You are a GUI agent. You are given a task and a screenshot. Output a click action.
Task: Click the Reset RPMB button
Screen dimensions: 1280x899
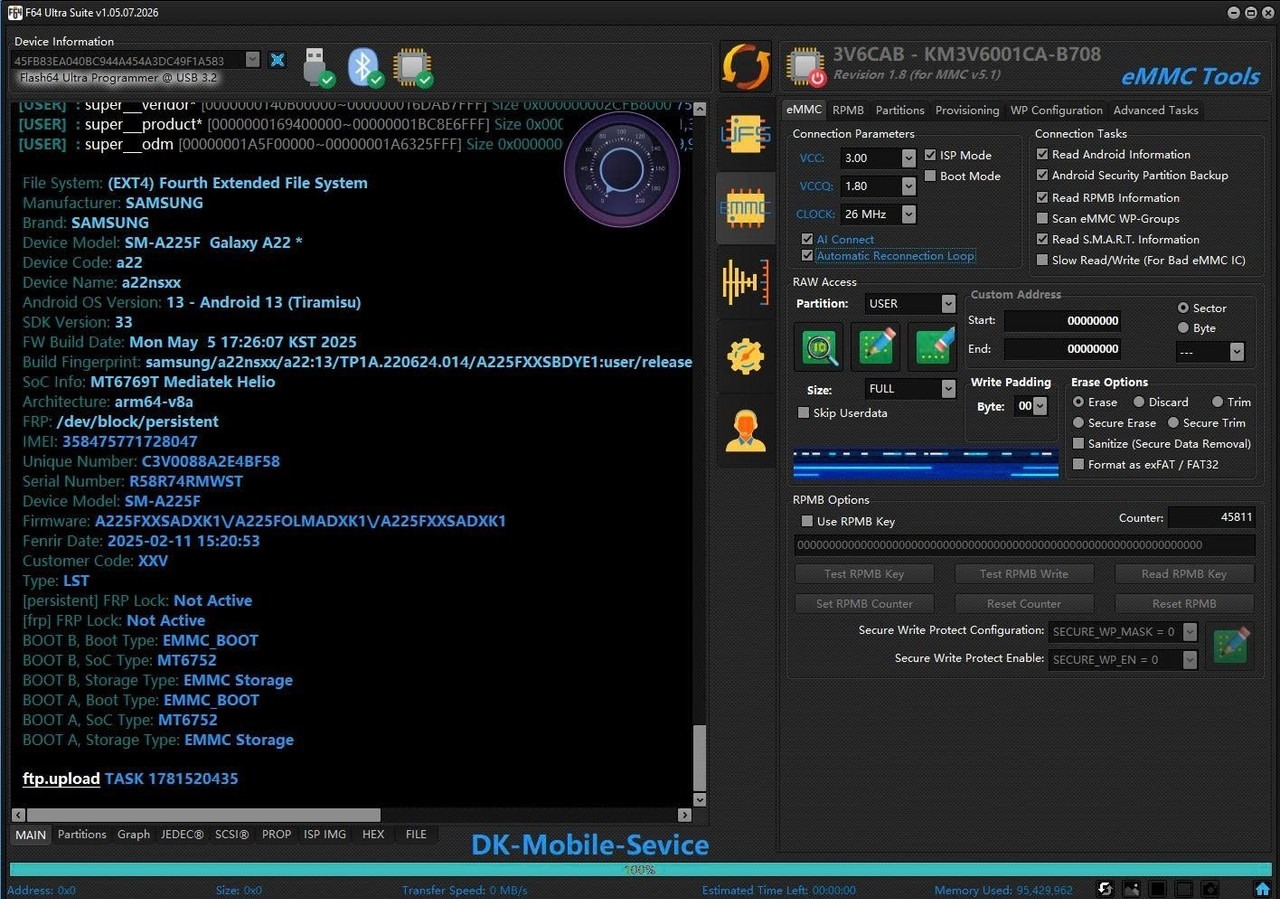[1184, 603]
